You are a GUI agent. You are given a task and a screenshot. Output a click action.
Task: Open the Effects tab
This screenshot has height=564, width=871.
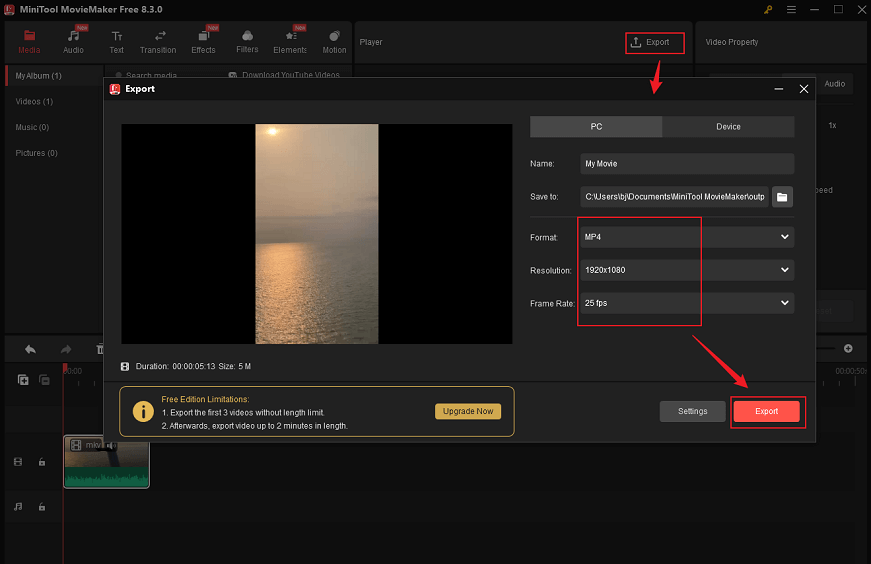[203, 42]
